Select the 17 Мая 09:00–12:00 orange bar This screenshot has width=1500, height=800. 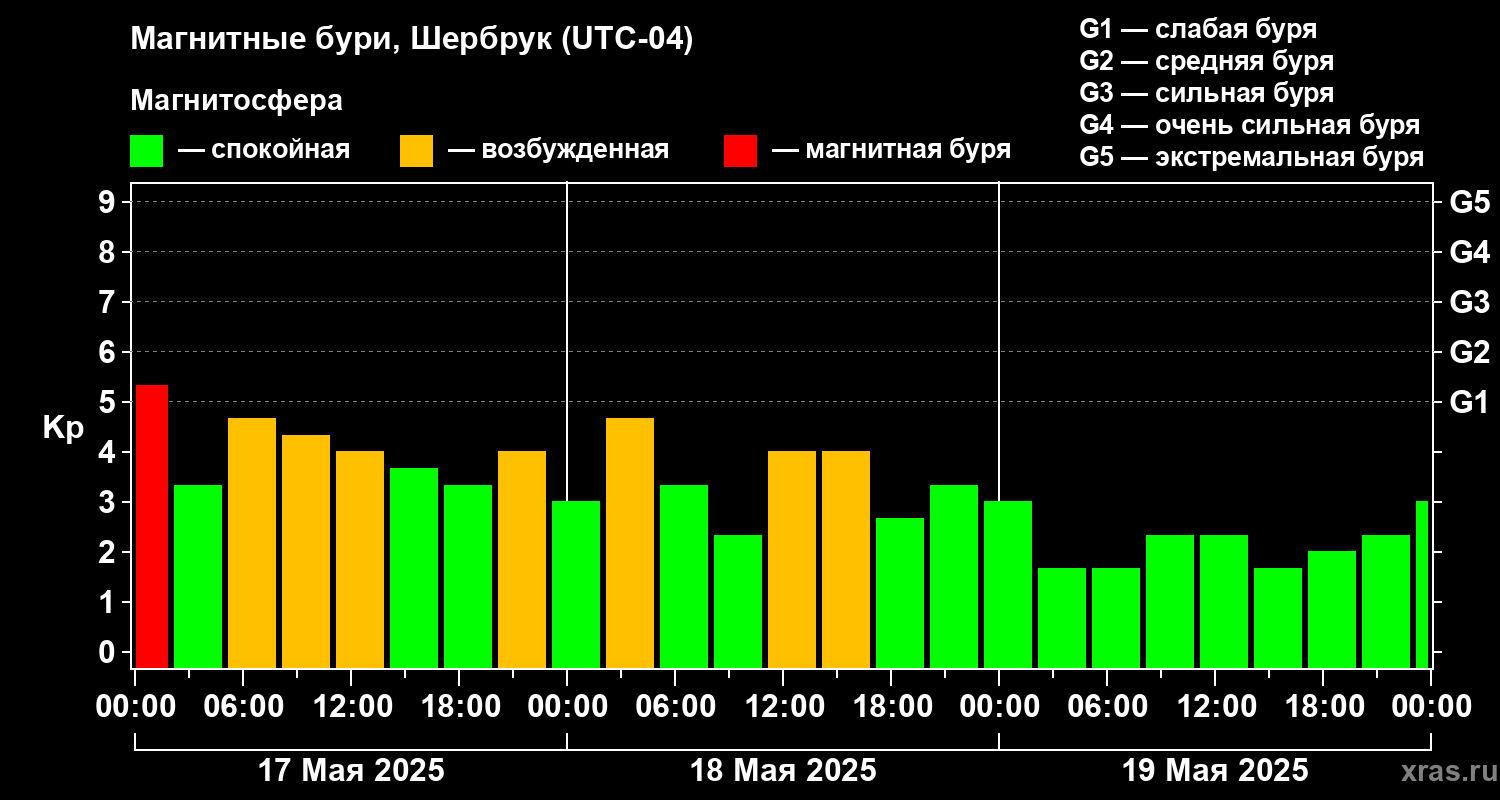coord(306,551)
